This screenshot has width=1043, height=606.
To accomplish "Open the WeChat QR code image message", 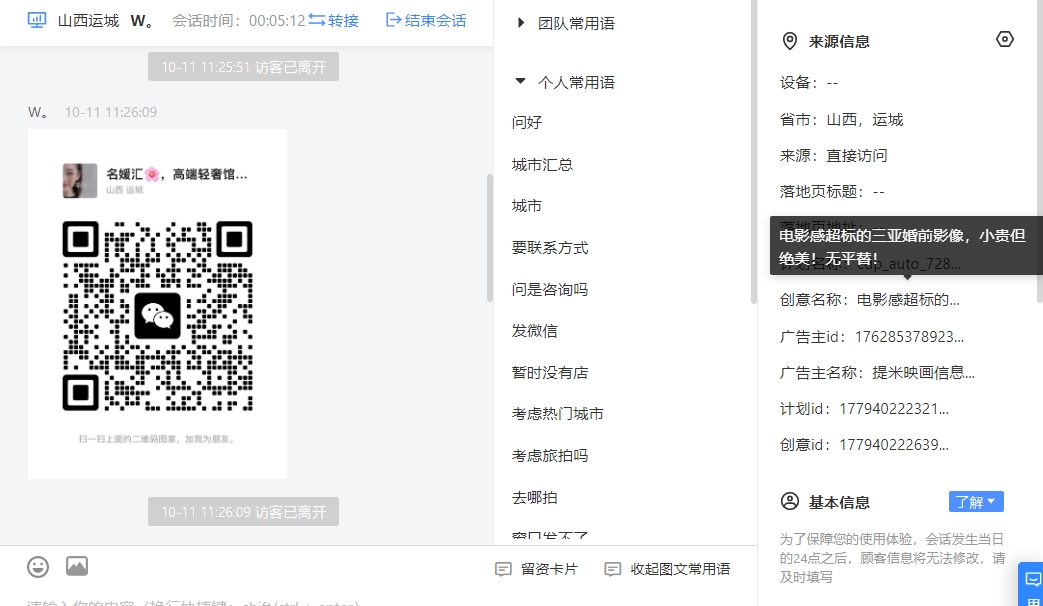I will pyautogui.click(x=158, y=304).
